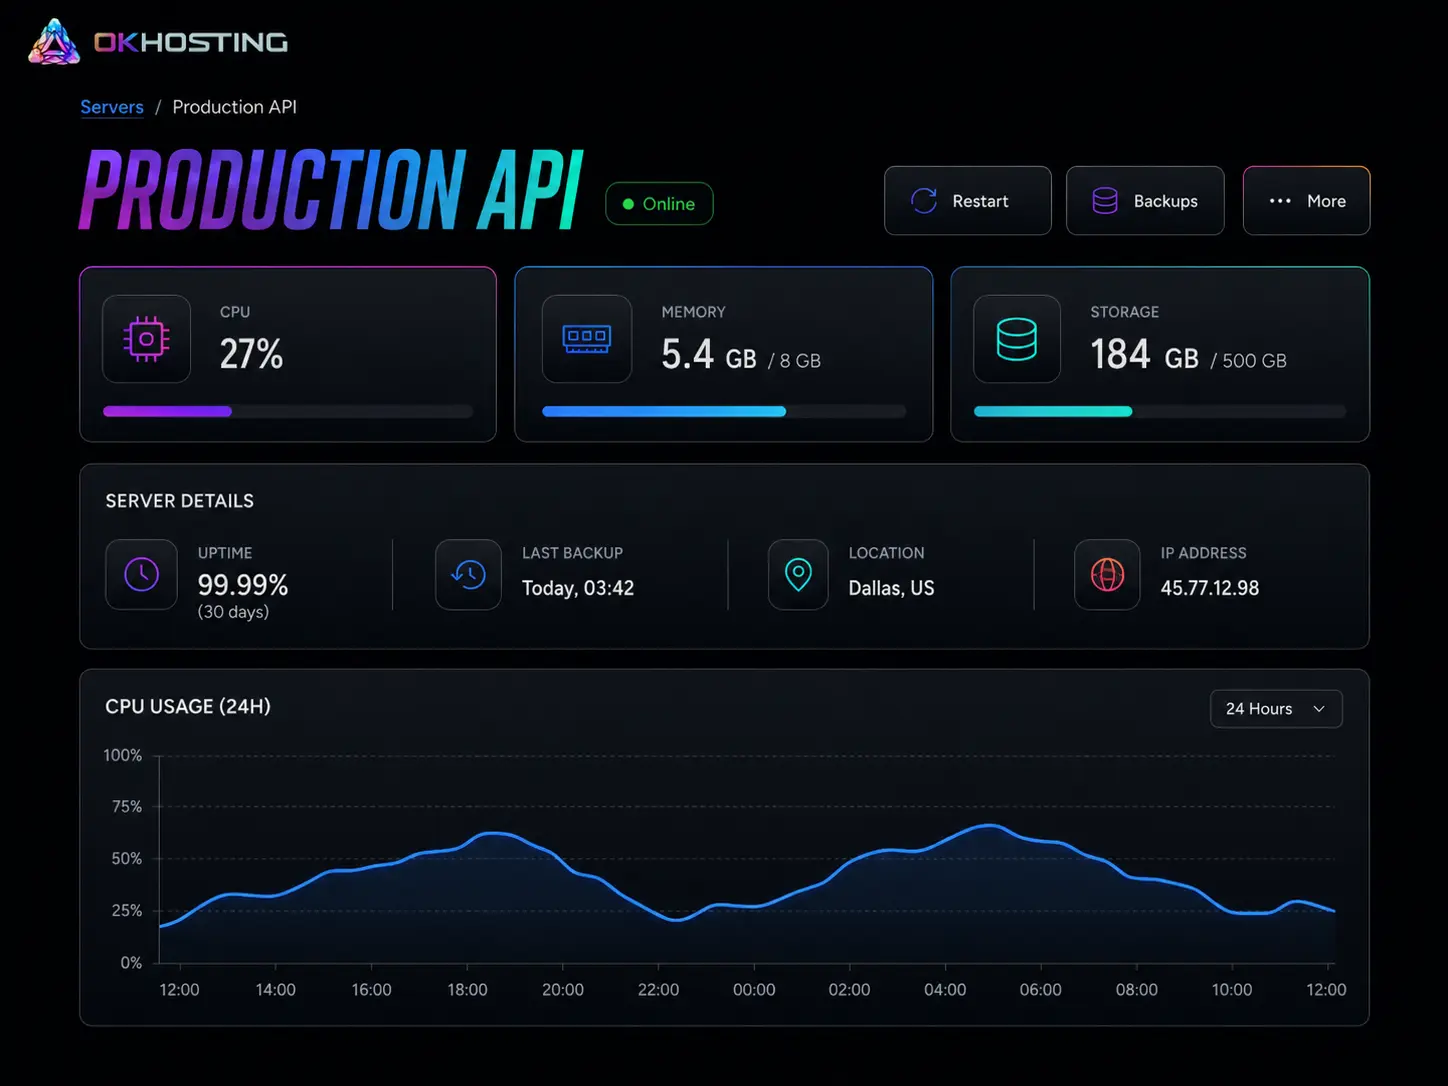The height and width of the screenshot is (1086, 1448).
Task: Click the 99.99% uptime value
Action: (x=243, y=584)
